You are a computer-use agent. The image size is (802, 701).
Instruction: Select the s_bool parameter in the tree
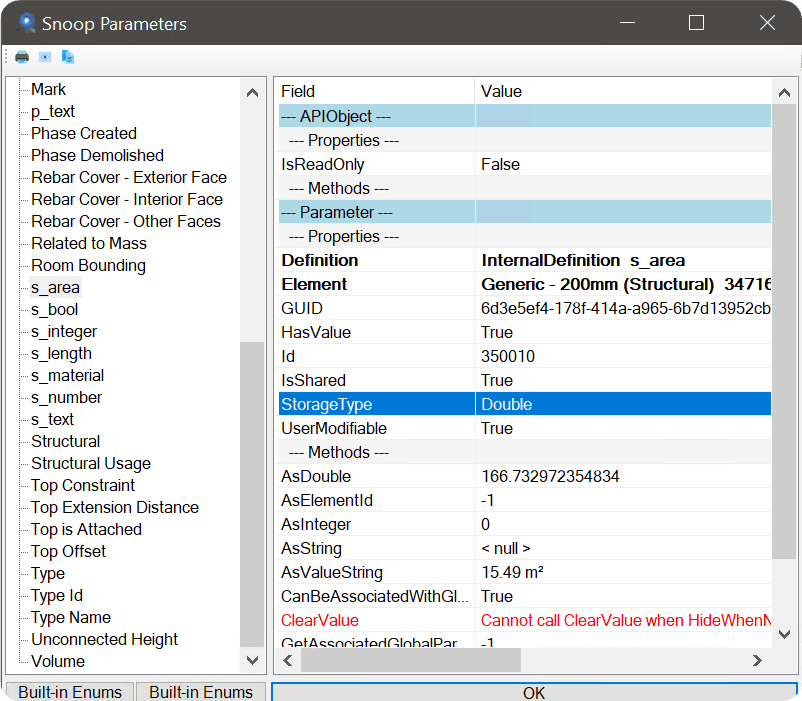(x=54, y=309)
